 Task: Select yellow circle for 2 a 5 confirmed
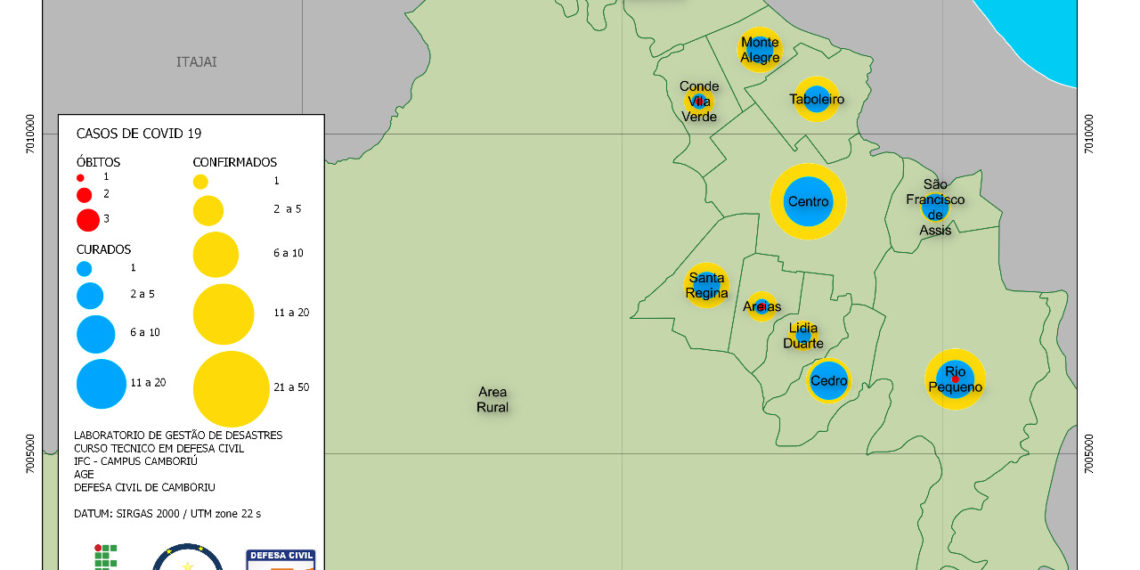208,210
